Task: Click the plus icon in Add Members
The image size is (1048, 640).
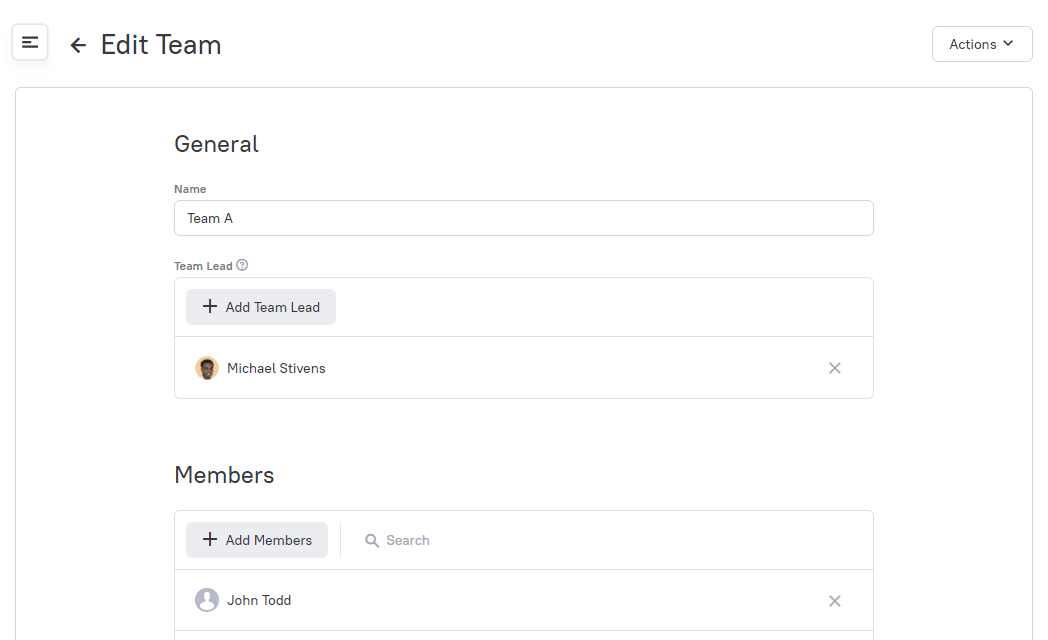Action: [210, 539]
